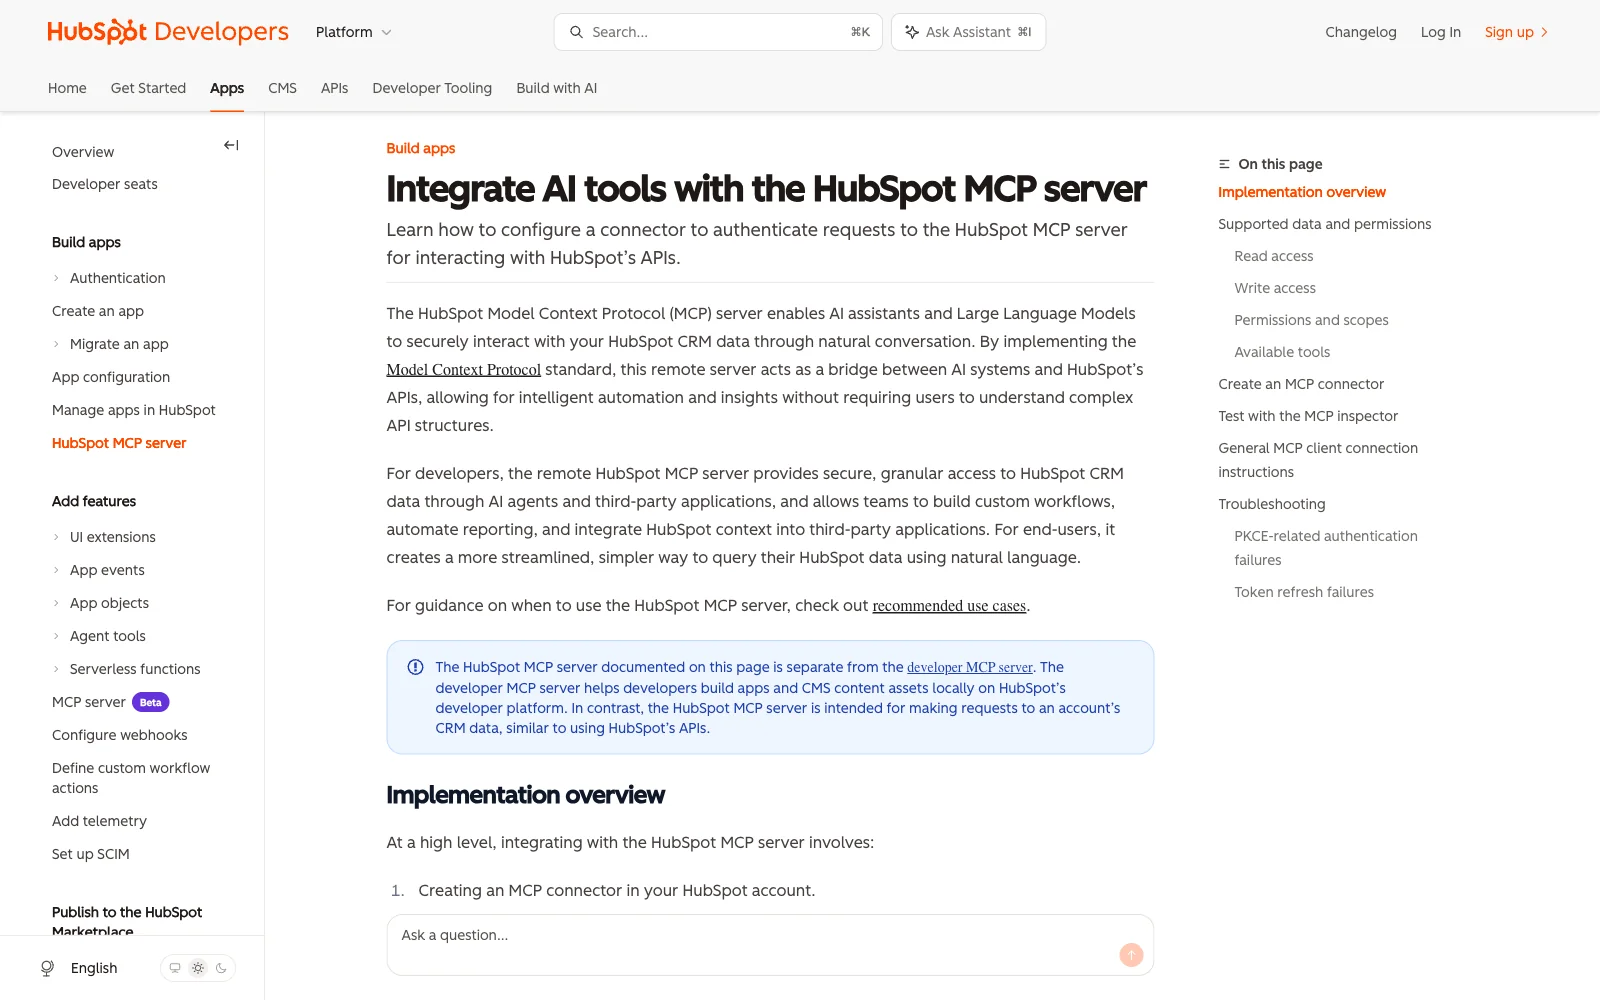This screenshot has width=1600, height=1000.
Task: Go to Configure webhooks page
Action: [120, 735]
